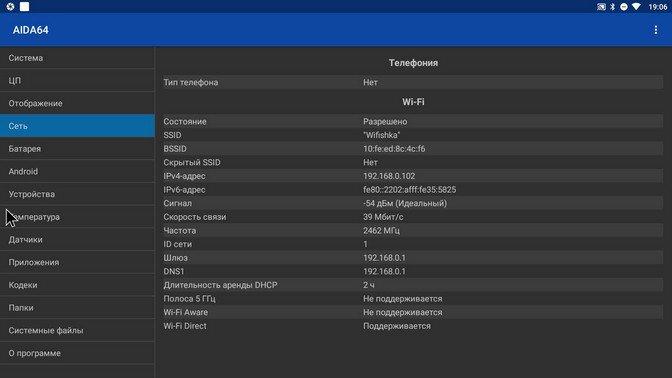Open the Кодеки section
This screenshot has height=378, width=672.
pyautogui.click(x=77, y=285)
